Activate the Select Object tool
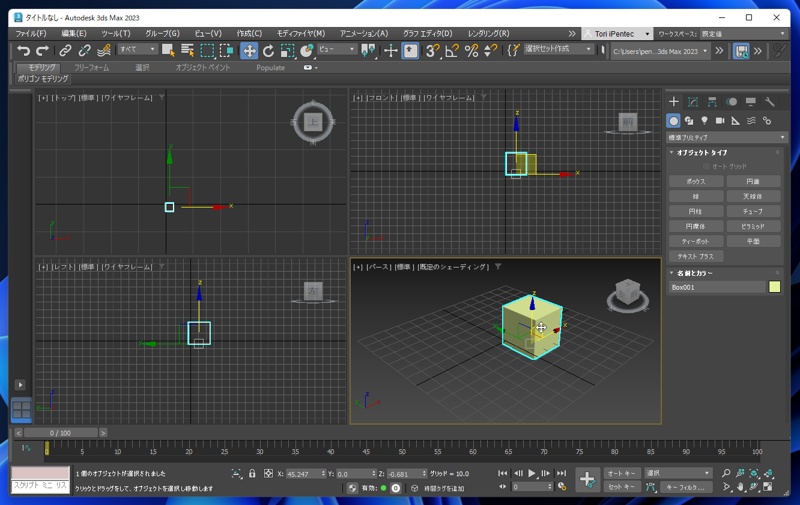Image resolution: width=800 pixels, height=505 pixels. [x=168, y=50]
